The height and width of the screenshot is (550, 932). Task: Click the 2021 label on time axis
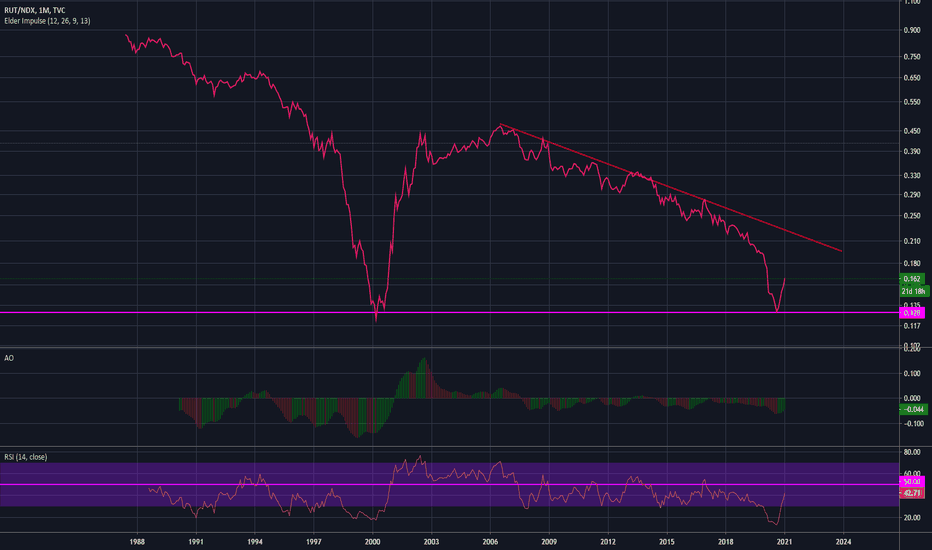click(785, 542)
